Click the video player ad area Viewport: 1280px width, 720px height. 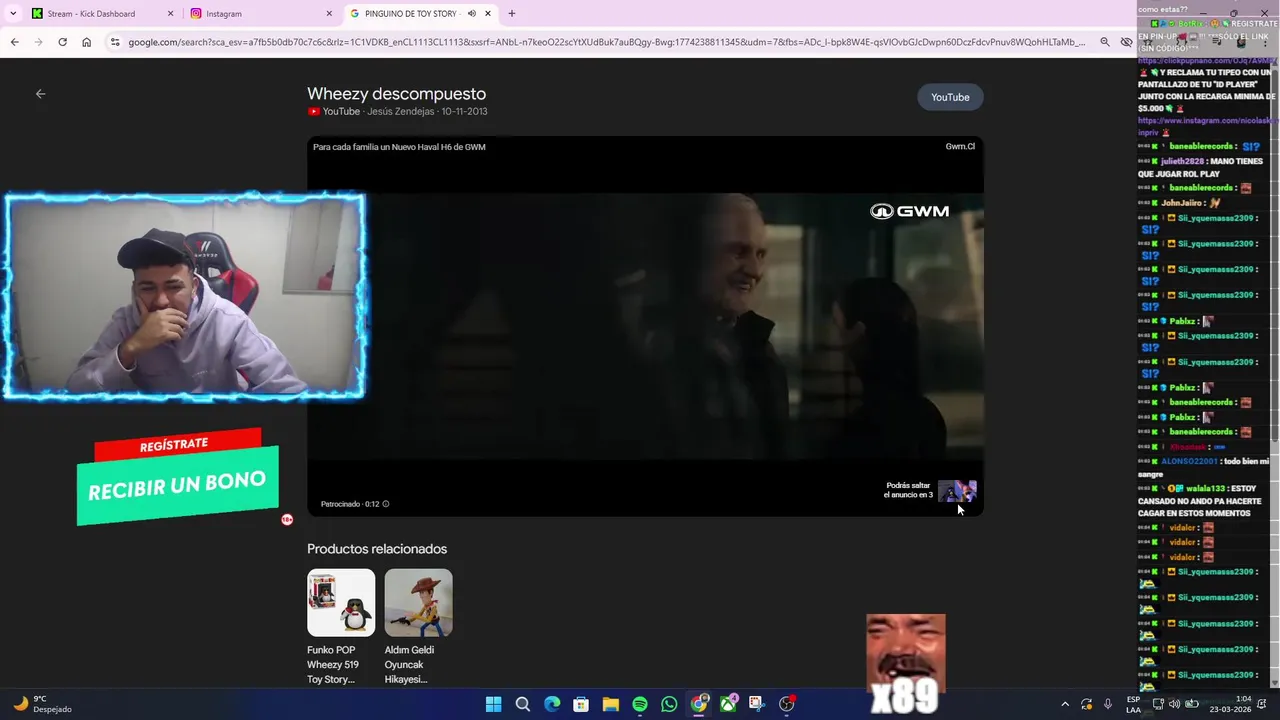pyautogui.click(x=645, y=326)
